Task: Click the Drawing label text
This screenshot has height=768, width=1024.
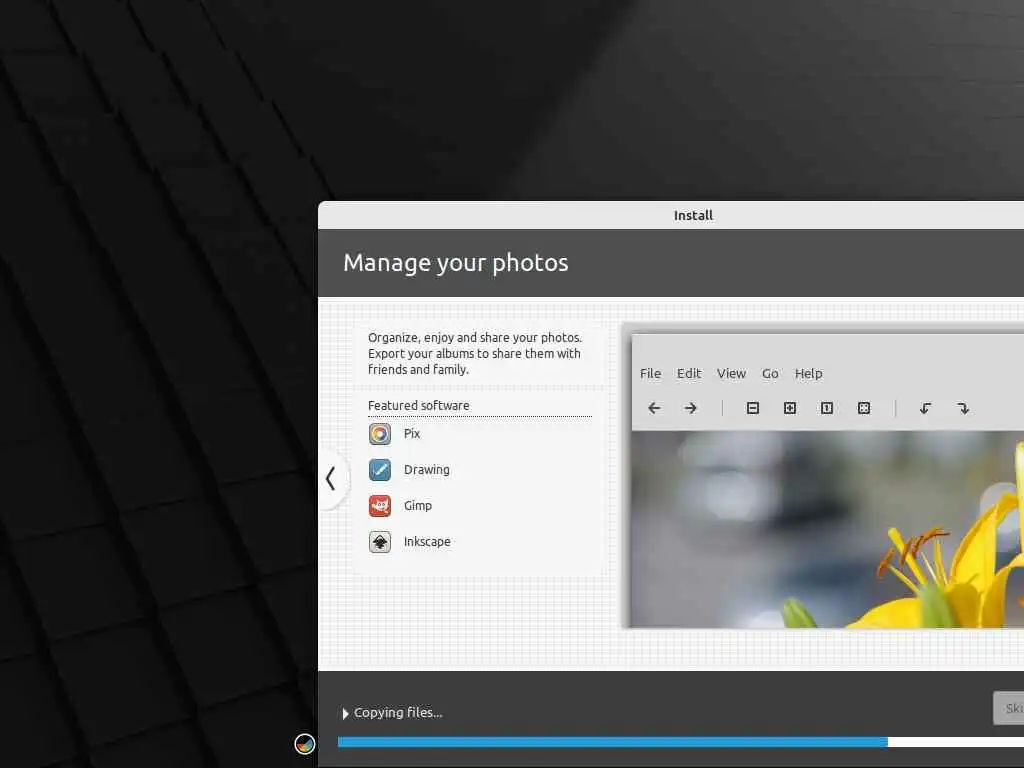Action: [426, 470]
